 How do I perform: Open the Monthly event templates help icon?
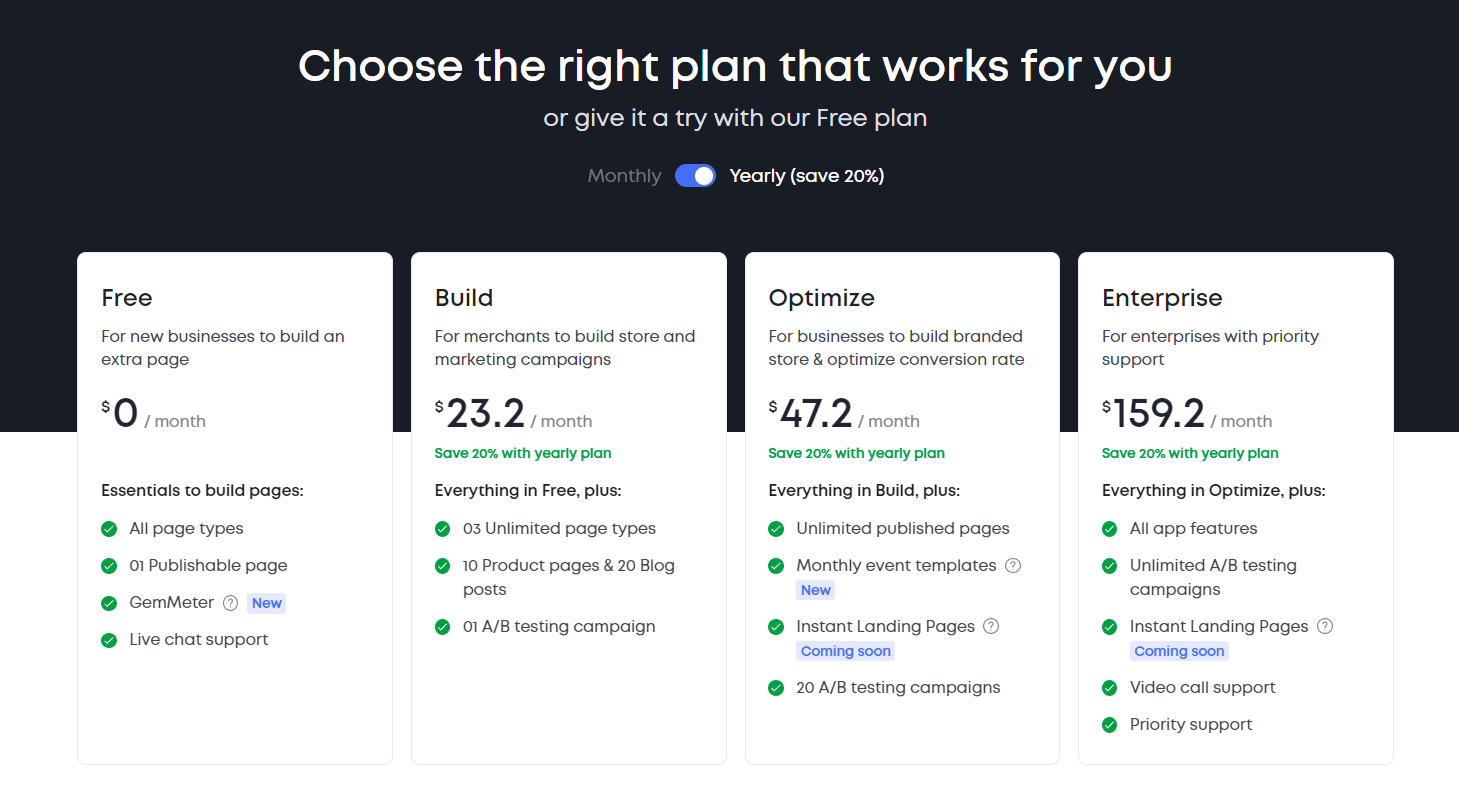click(x=1013, y=565)
